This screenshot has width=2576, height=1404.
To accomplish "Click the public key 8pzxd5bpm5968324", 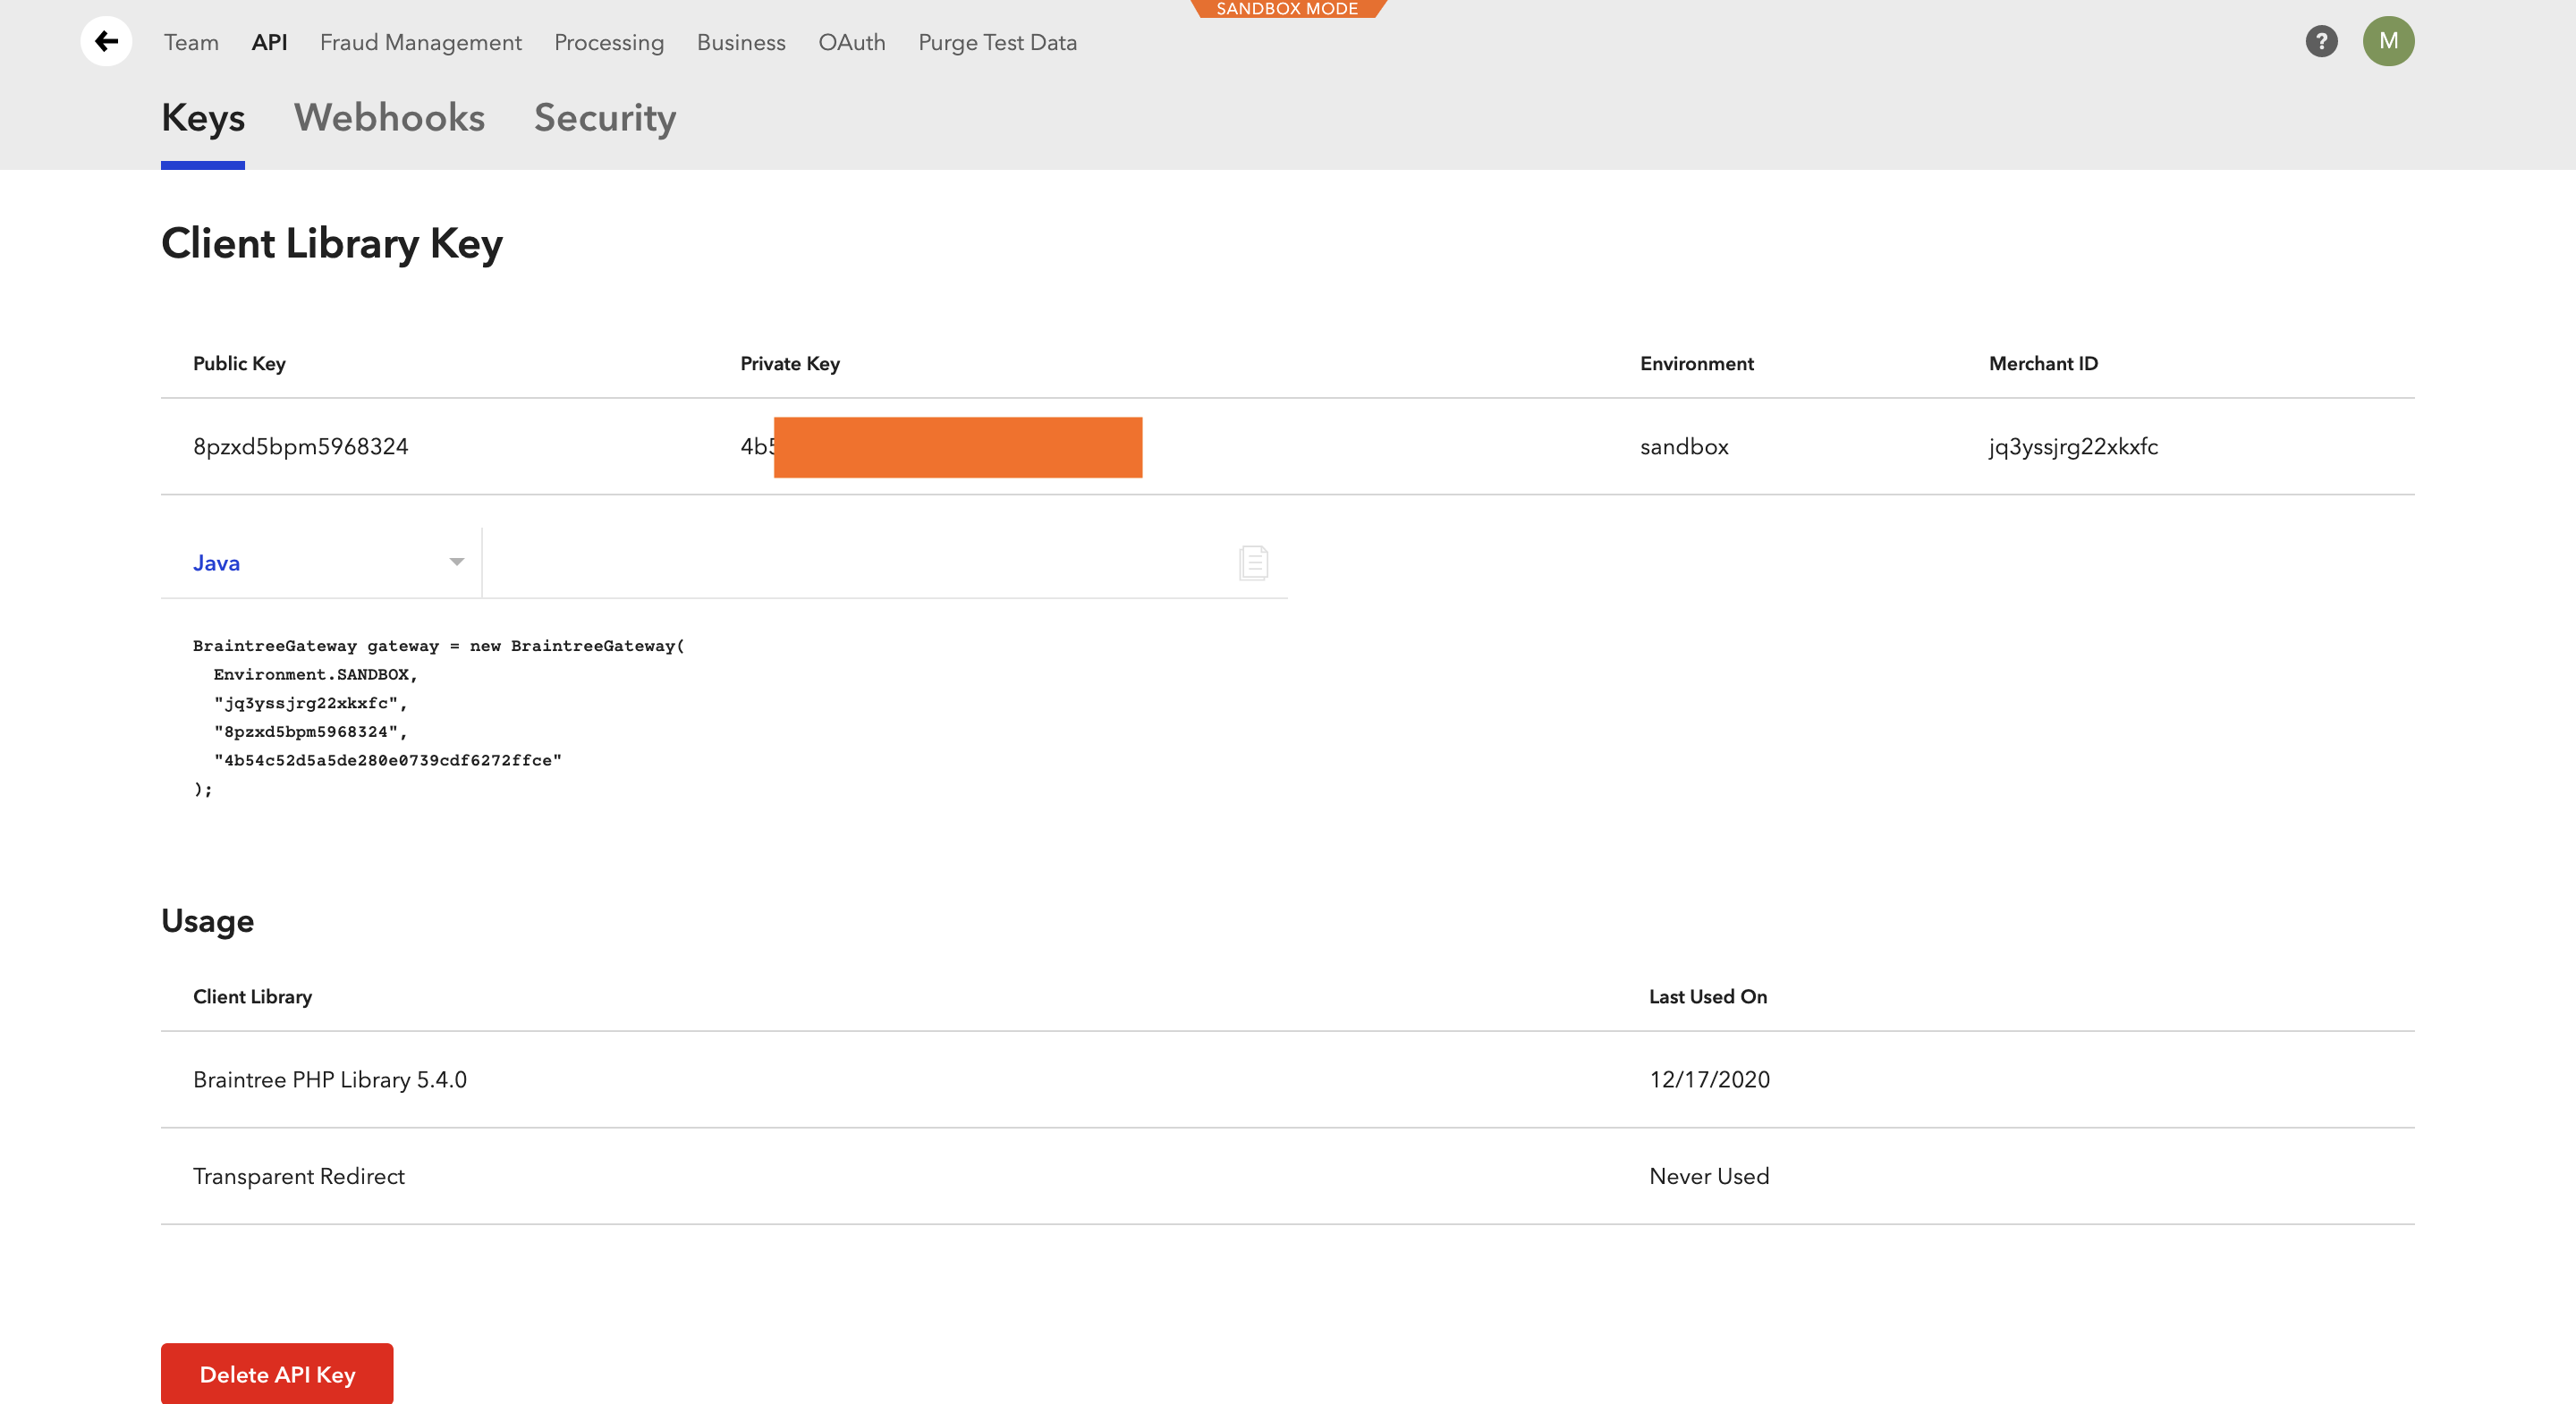I will point(300,446).
